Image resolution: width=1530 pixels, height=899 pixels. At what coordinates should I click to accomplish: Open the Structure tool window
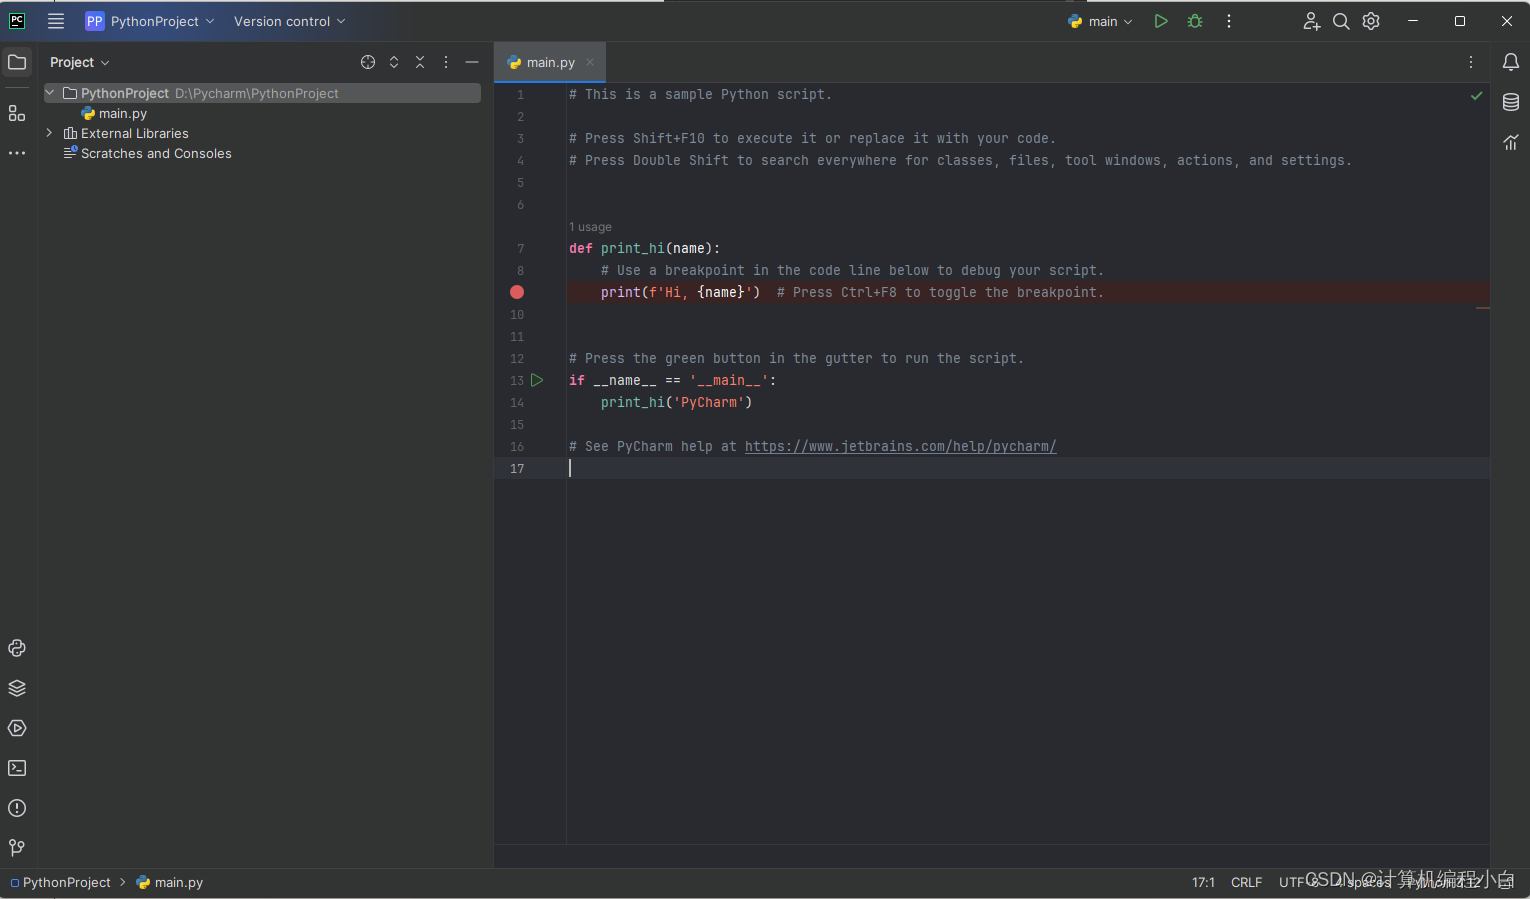click(17, 113)
